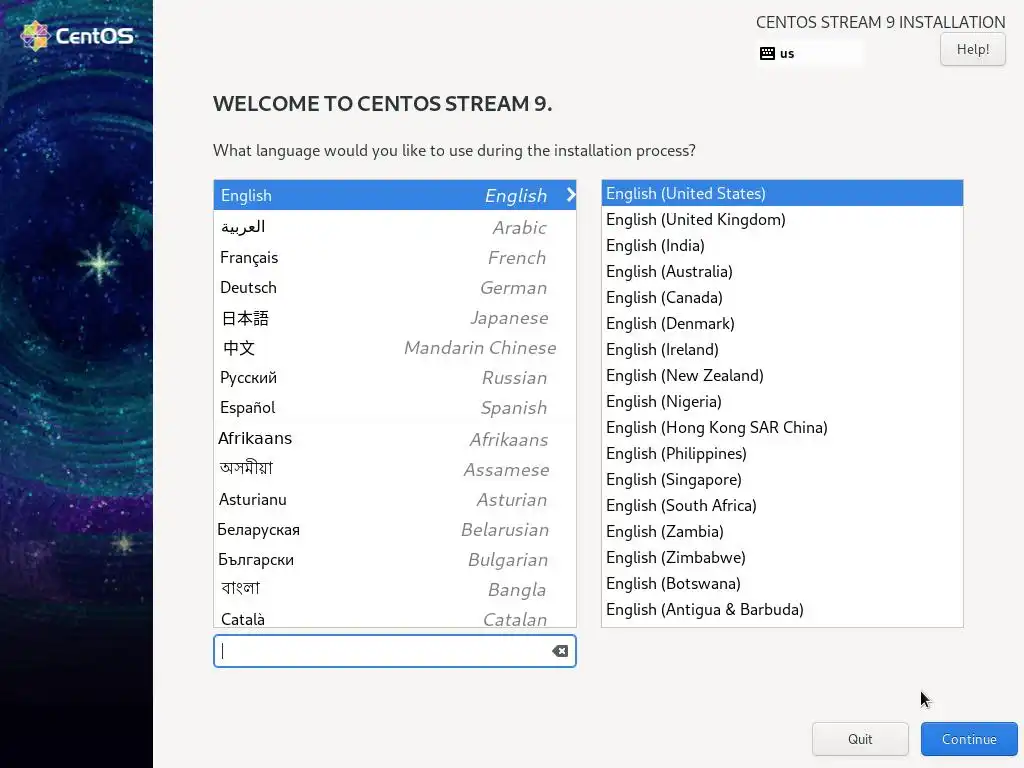
Task: Select English (Ireland) locale
Action: pyautogui.click(x=782, y=349)
